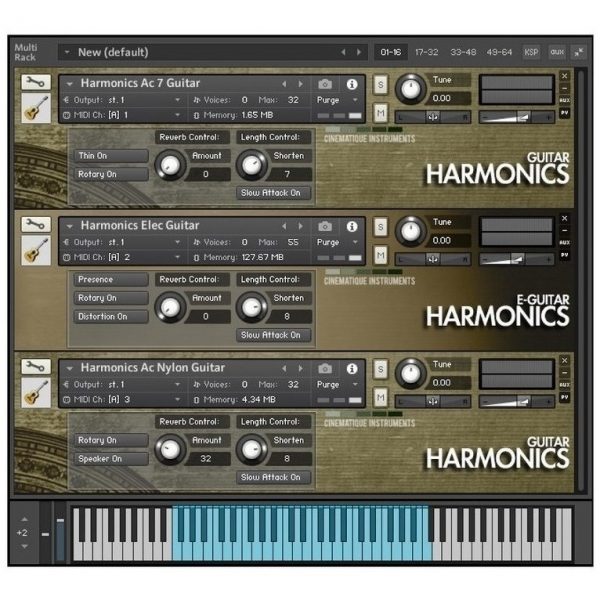Click Rotary On for Elec Guitar

pyautogui.click(x=111, y=298)
